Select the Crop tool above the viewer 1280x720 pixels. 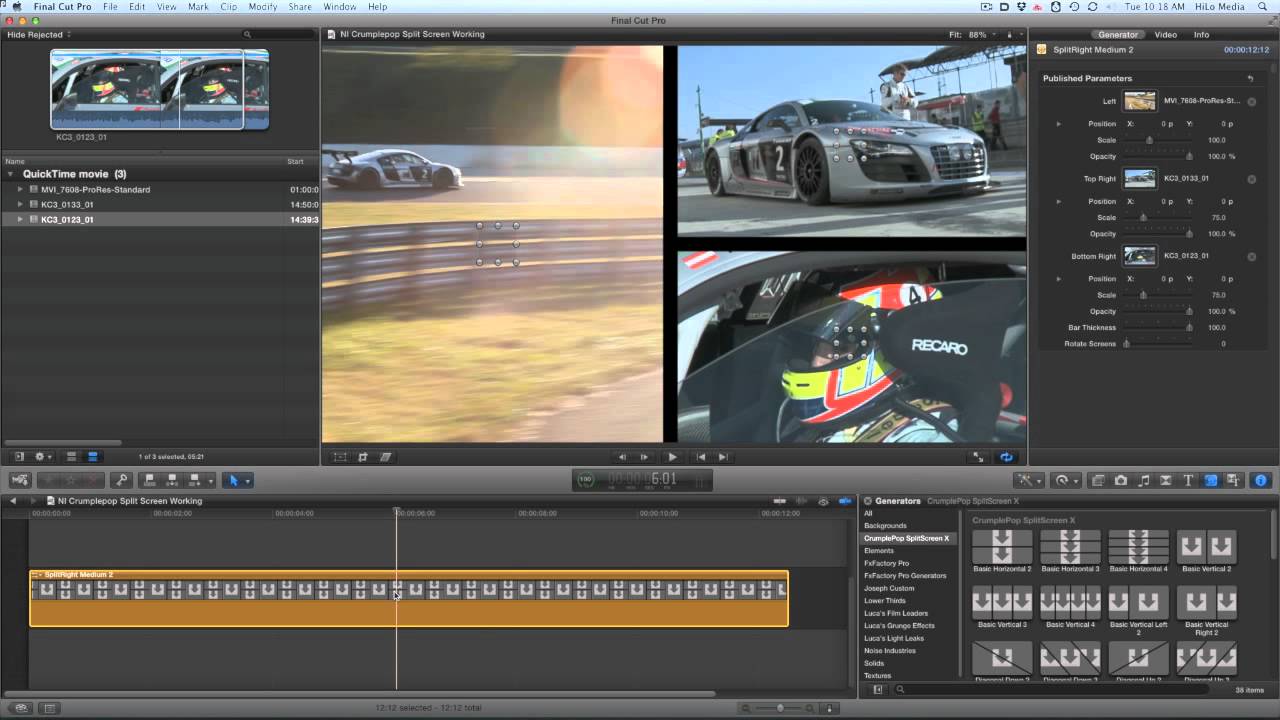coord(363,456)
